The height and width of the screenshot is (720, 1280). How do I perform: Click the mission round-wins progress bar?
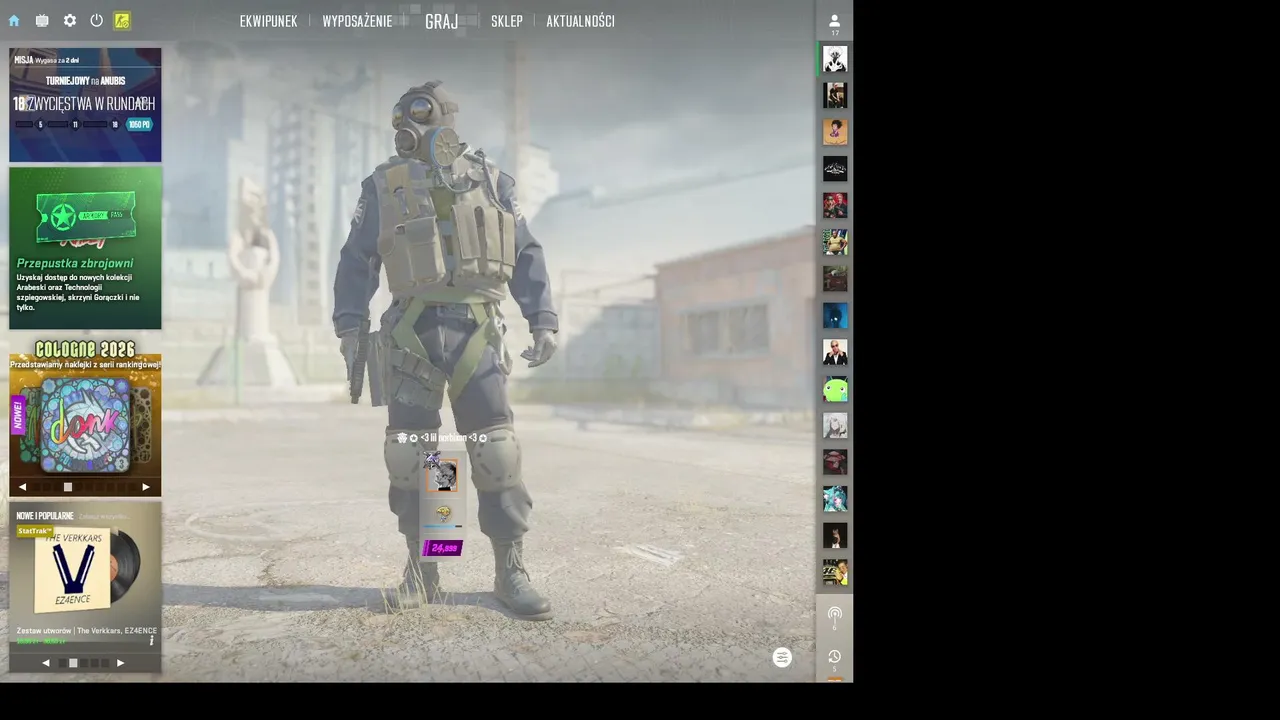[x=67, y=125]
